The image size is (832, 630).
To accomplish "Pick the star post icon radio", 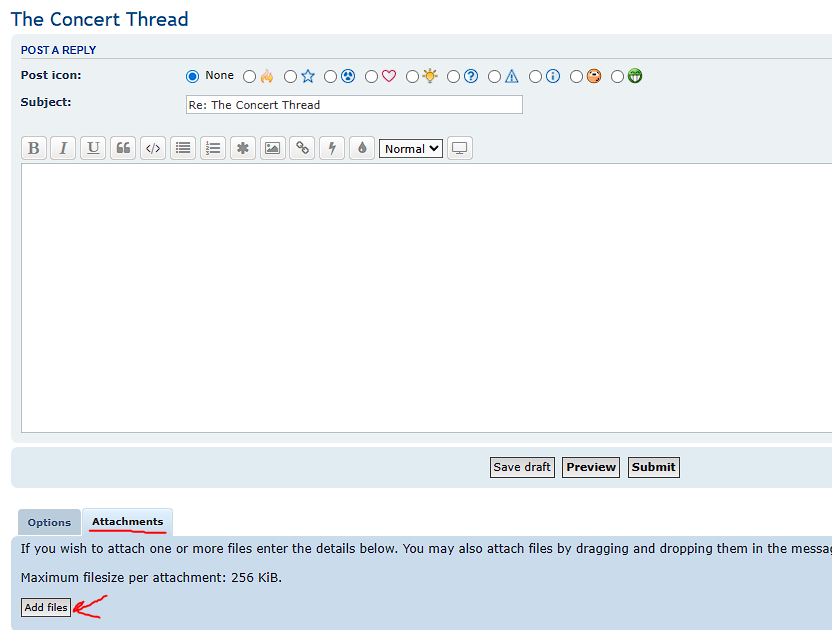I will pos(291,76).
